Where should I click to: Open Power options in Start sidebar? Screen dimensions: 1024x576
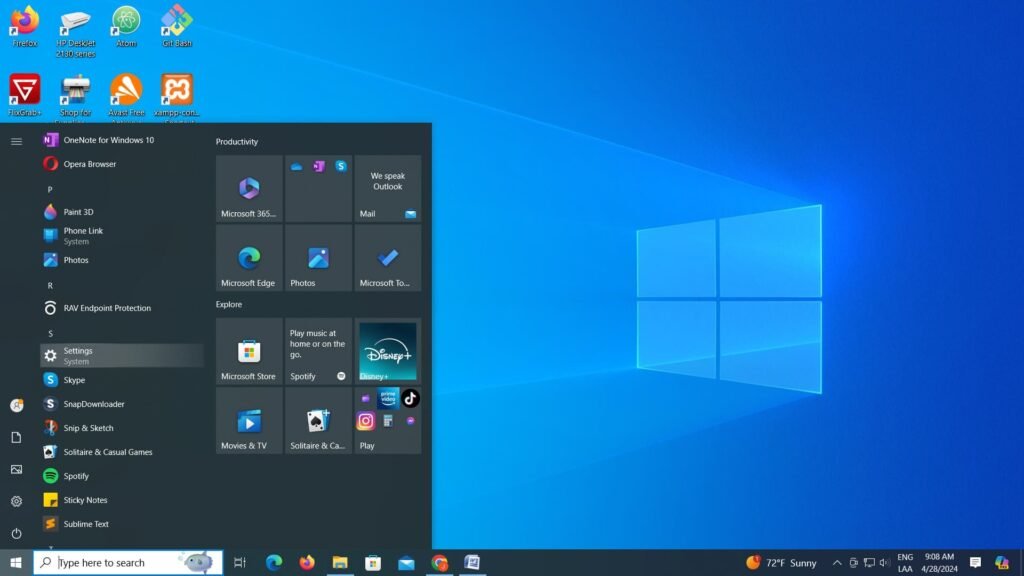pos(16,534)
